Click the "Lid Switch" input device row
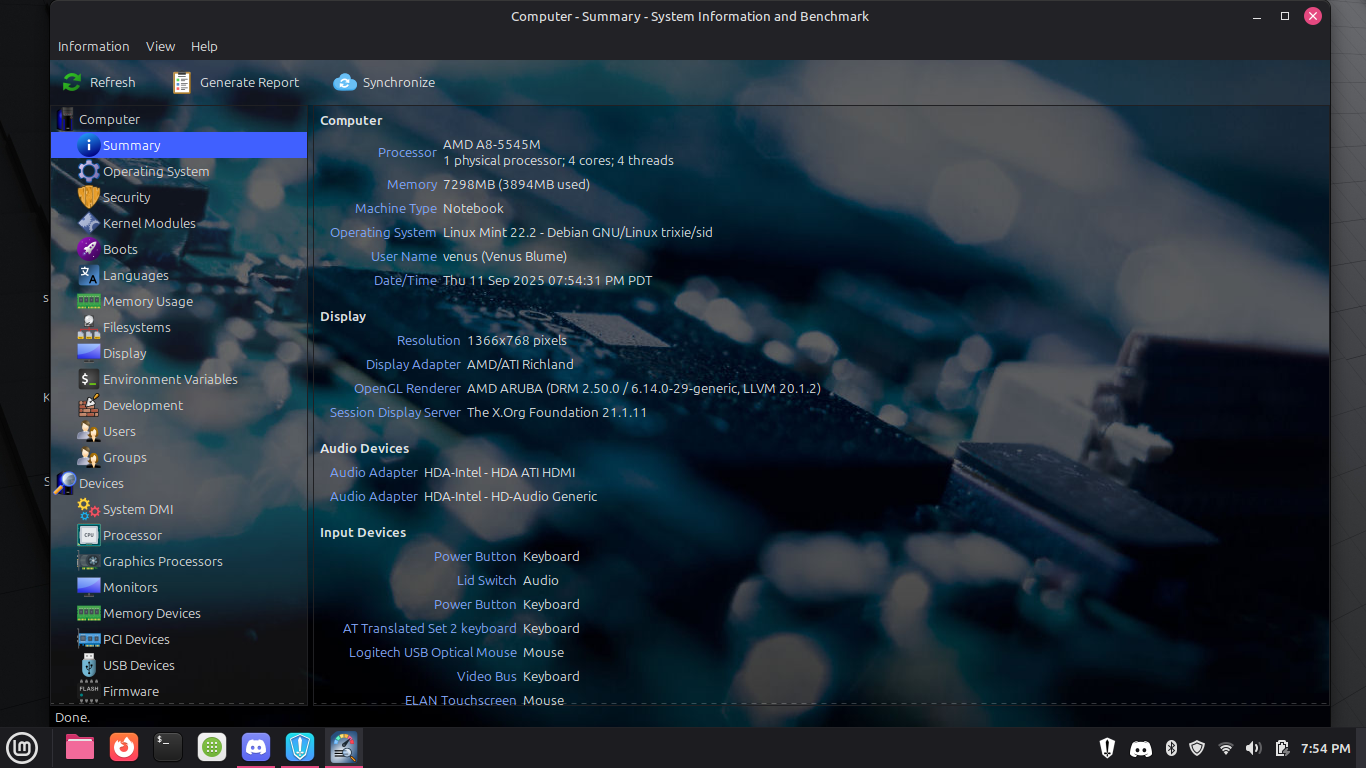This screenshot has height=768, width=1366. click(508, 580)
